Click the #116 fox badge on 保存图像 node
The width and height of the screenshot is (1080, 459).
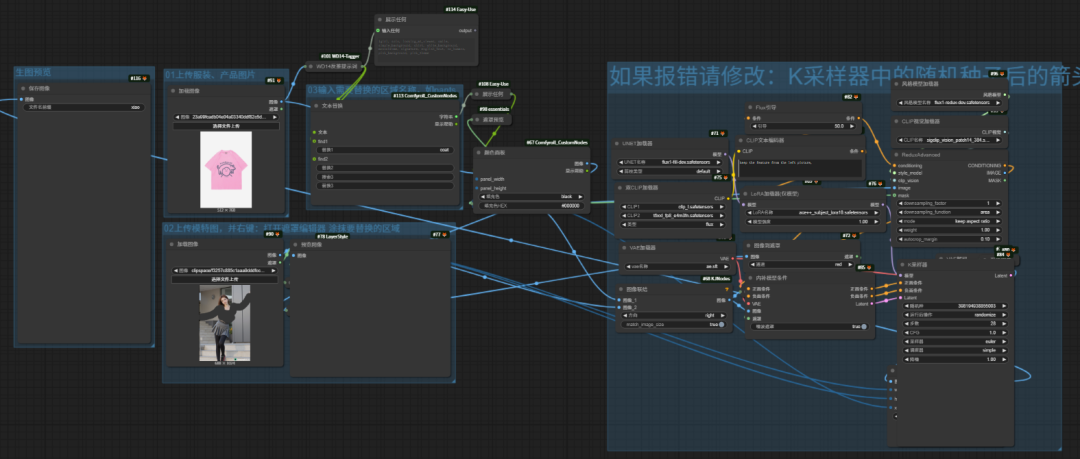pos(139,79)
